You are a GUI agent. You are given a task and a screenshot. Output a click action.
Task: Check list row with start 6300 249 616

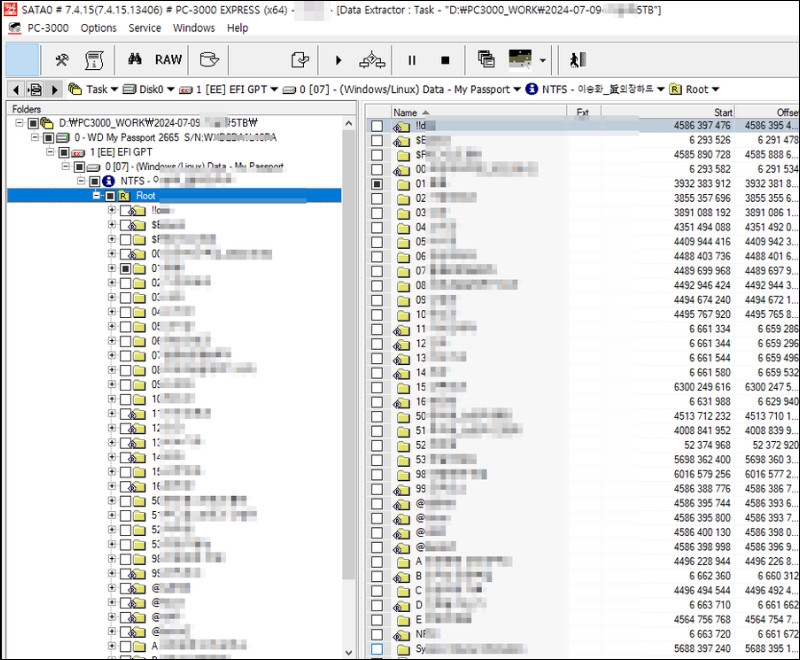(x=377, y=387)
